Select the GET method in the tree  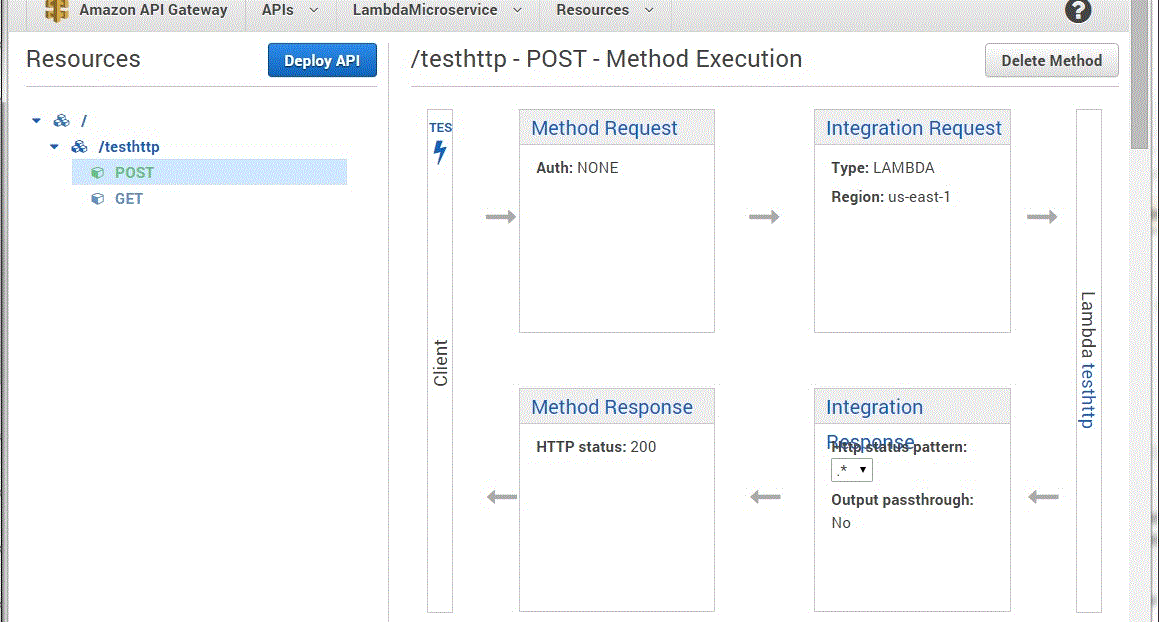[128, 199]
